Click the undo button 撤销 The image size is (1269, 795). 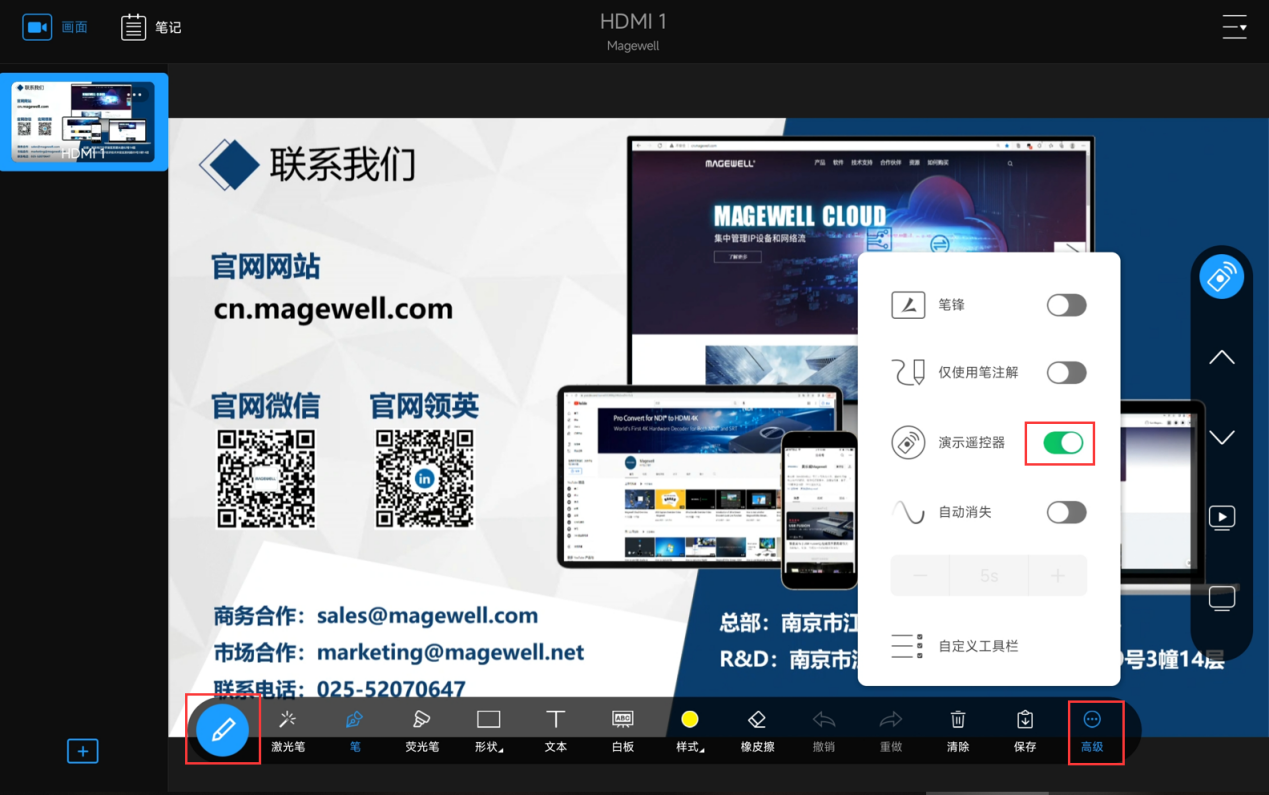click(x=824, y=731)
